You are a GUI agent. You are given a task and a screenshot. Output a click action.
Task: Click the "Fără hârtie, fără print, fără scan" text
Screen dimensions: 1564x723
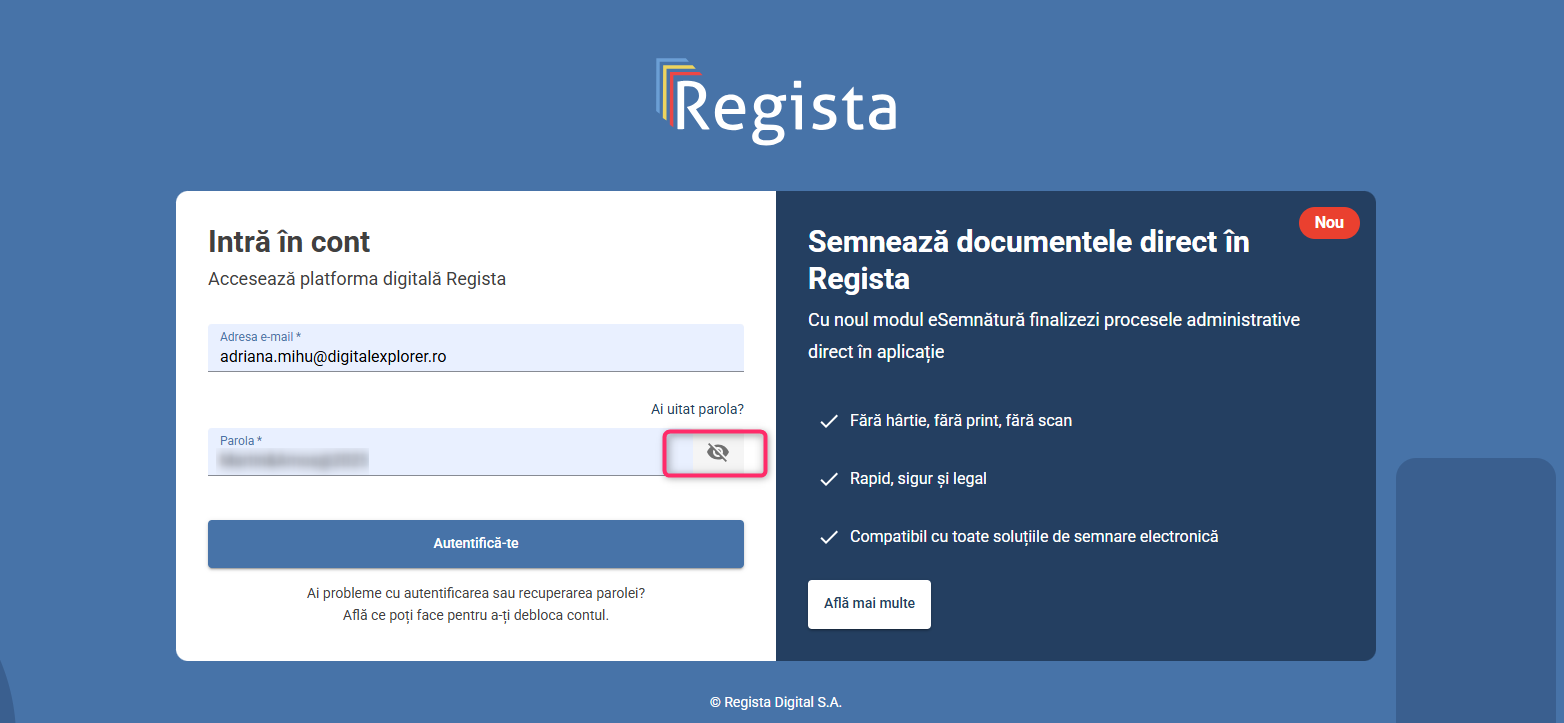[961, 421]
